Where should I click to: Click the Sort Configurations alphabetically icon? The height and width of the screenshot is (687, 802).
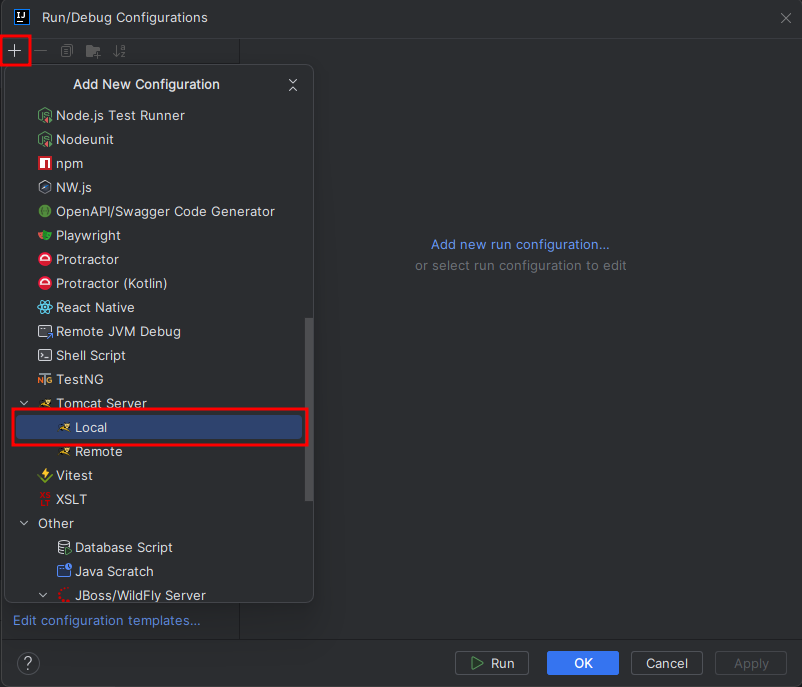click(119, 51)
